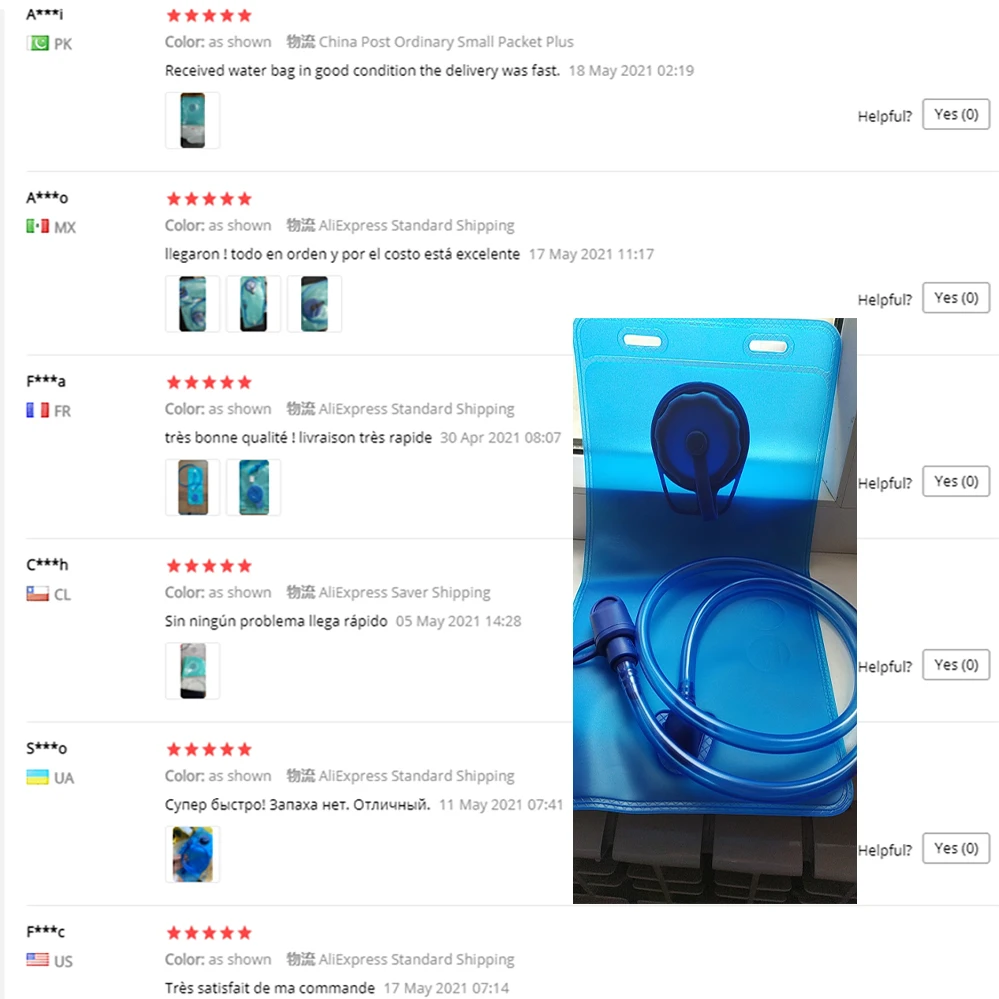
Task: Open the first photo in A***o's review
Action: tap(192, 304)
